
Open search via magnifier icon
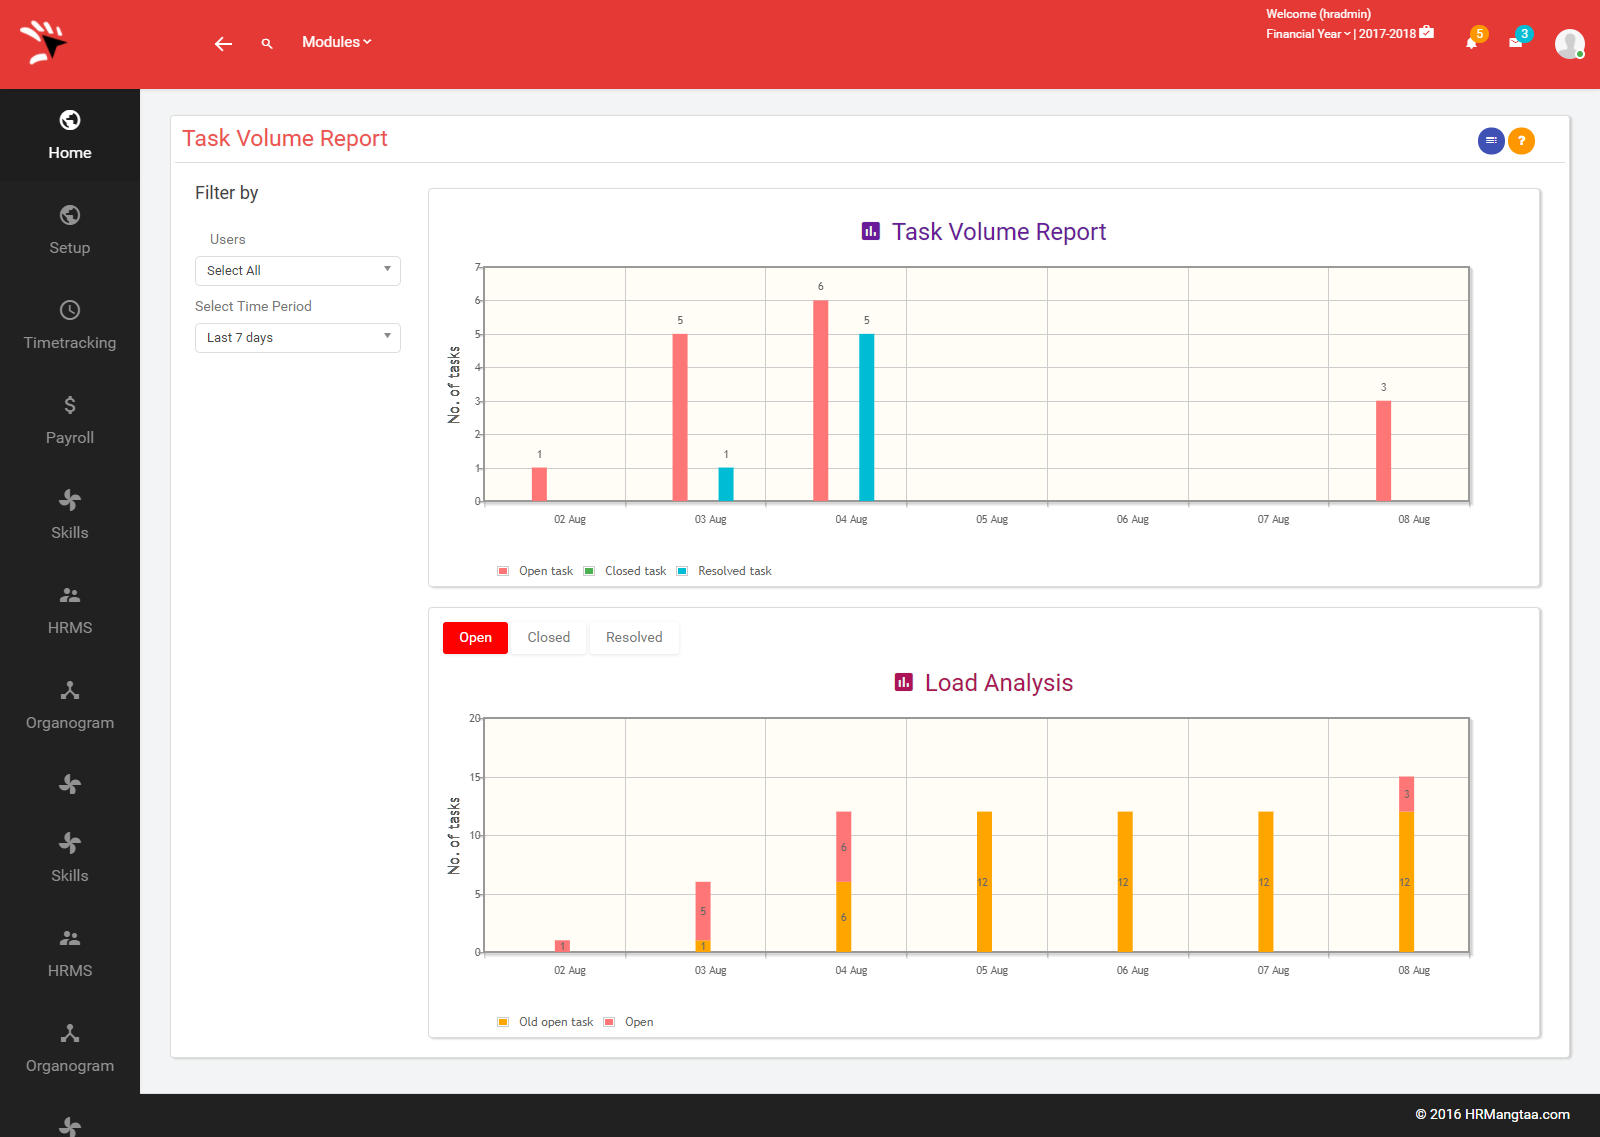[x=267, y=43]
